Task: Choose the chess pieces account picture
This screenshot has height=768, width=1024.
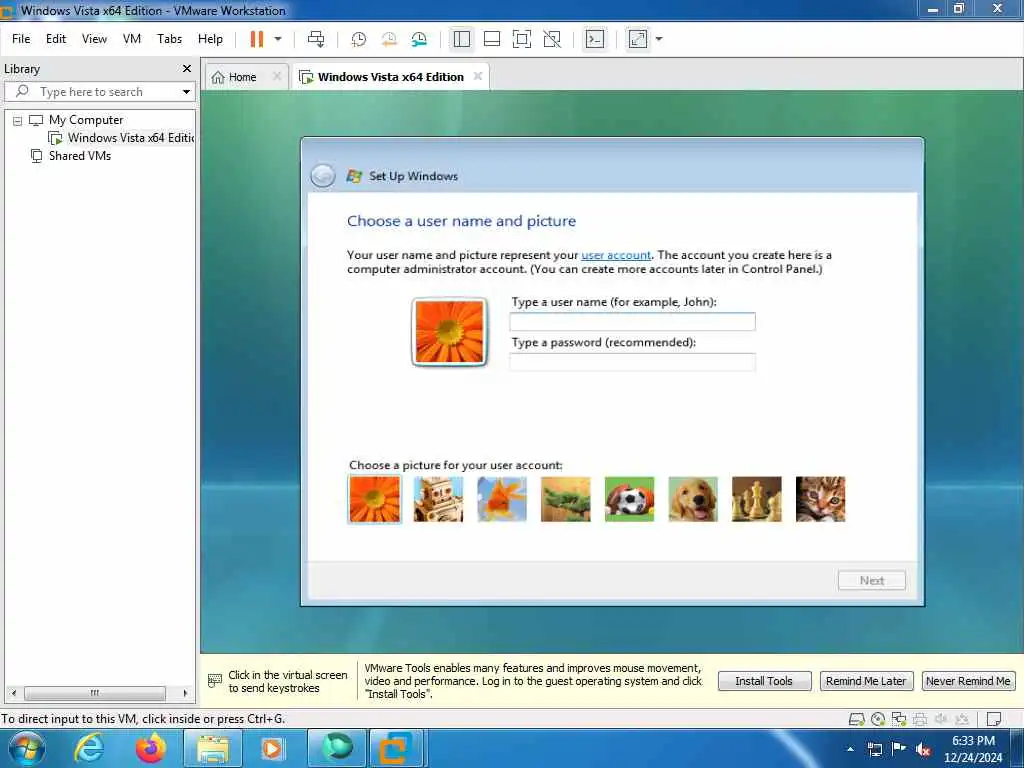Action: point(756,499)
